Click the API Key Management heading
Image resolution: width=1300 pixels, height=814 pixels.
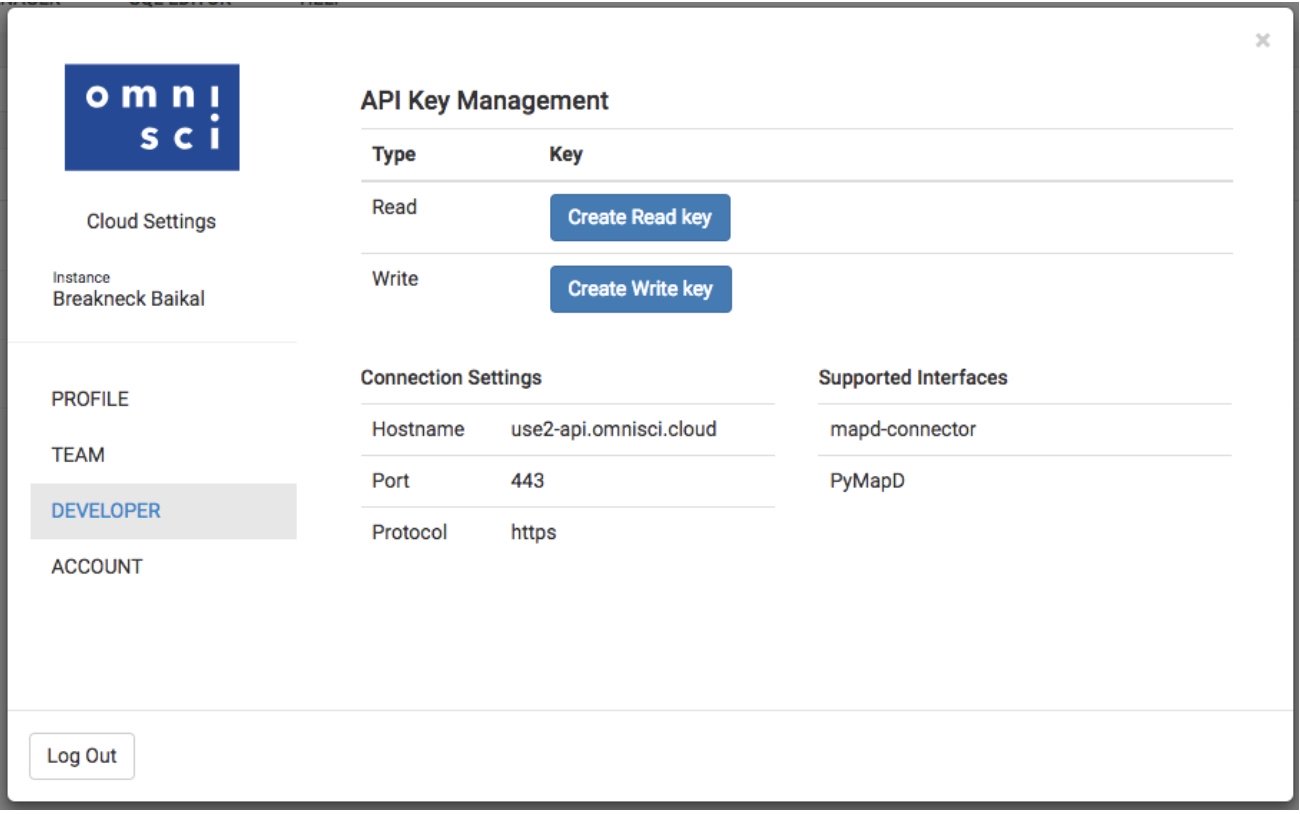coord(485,101)
